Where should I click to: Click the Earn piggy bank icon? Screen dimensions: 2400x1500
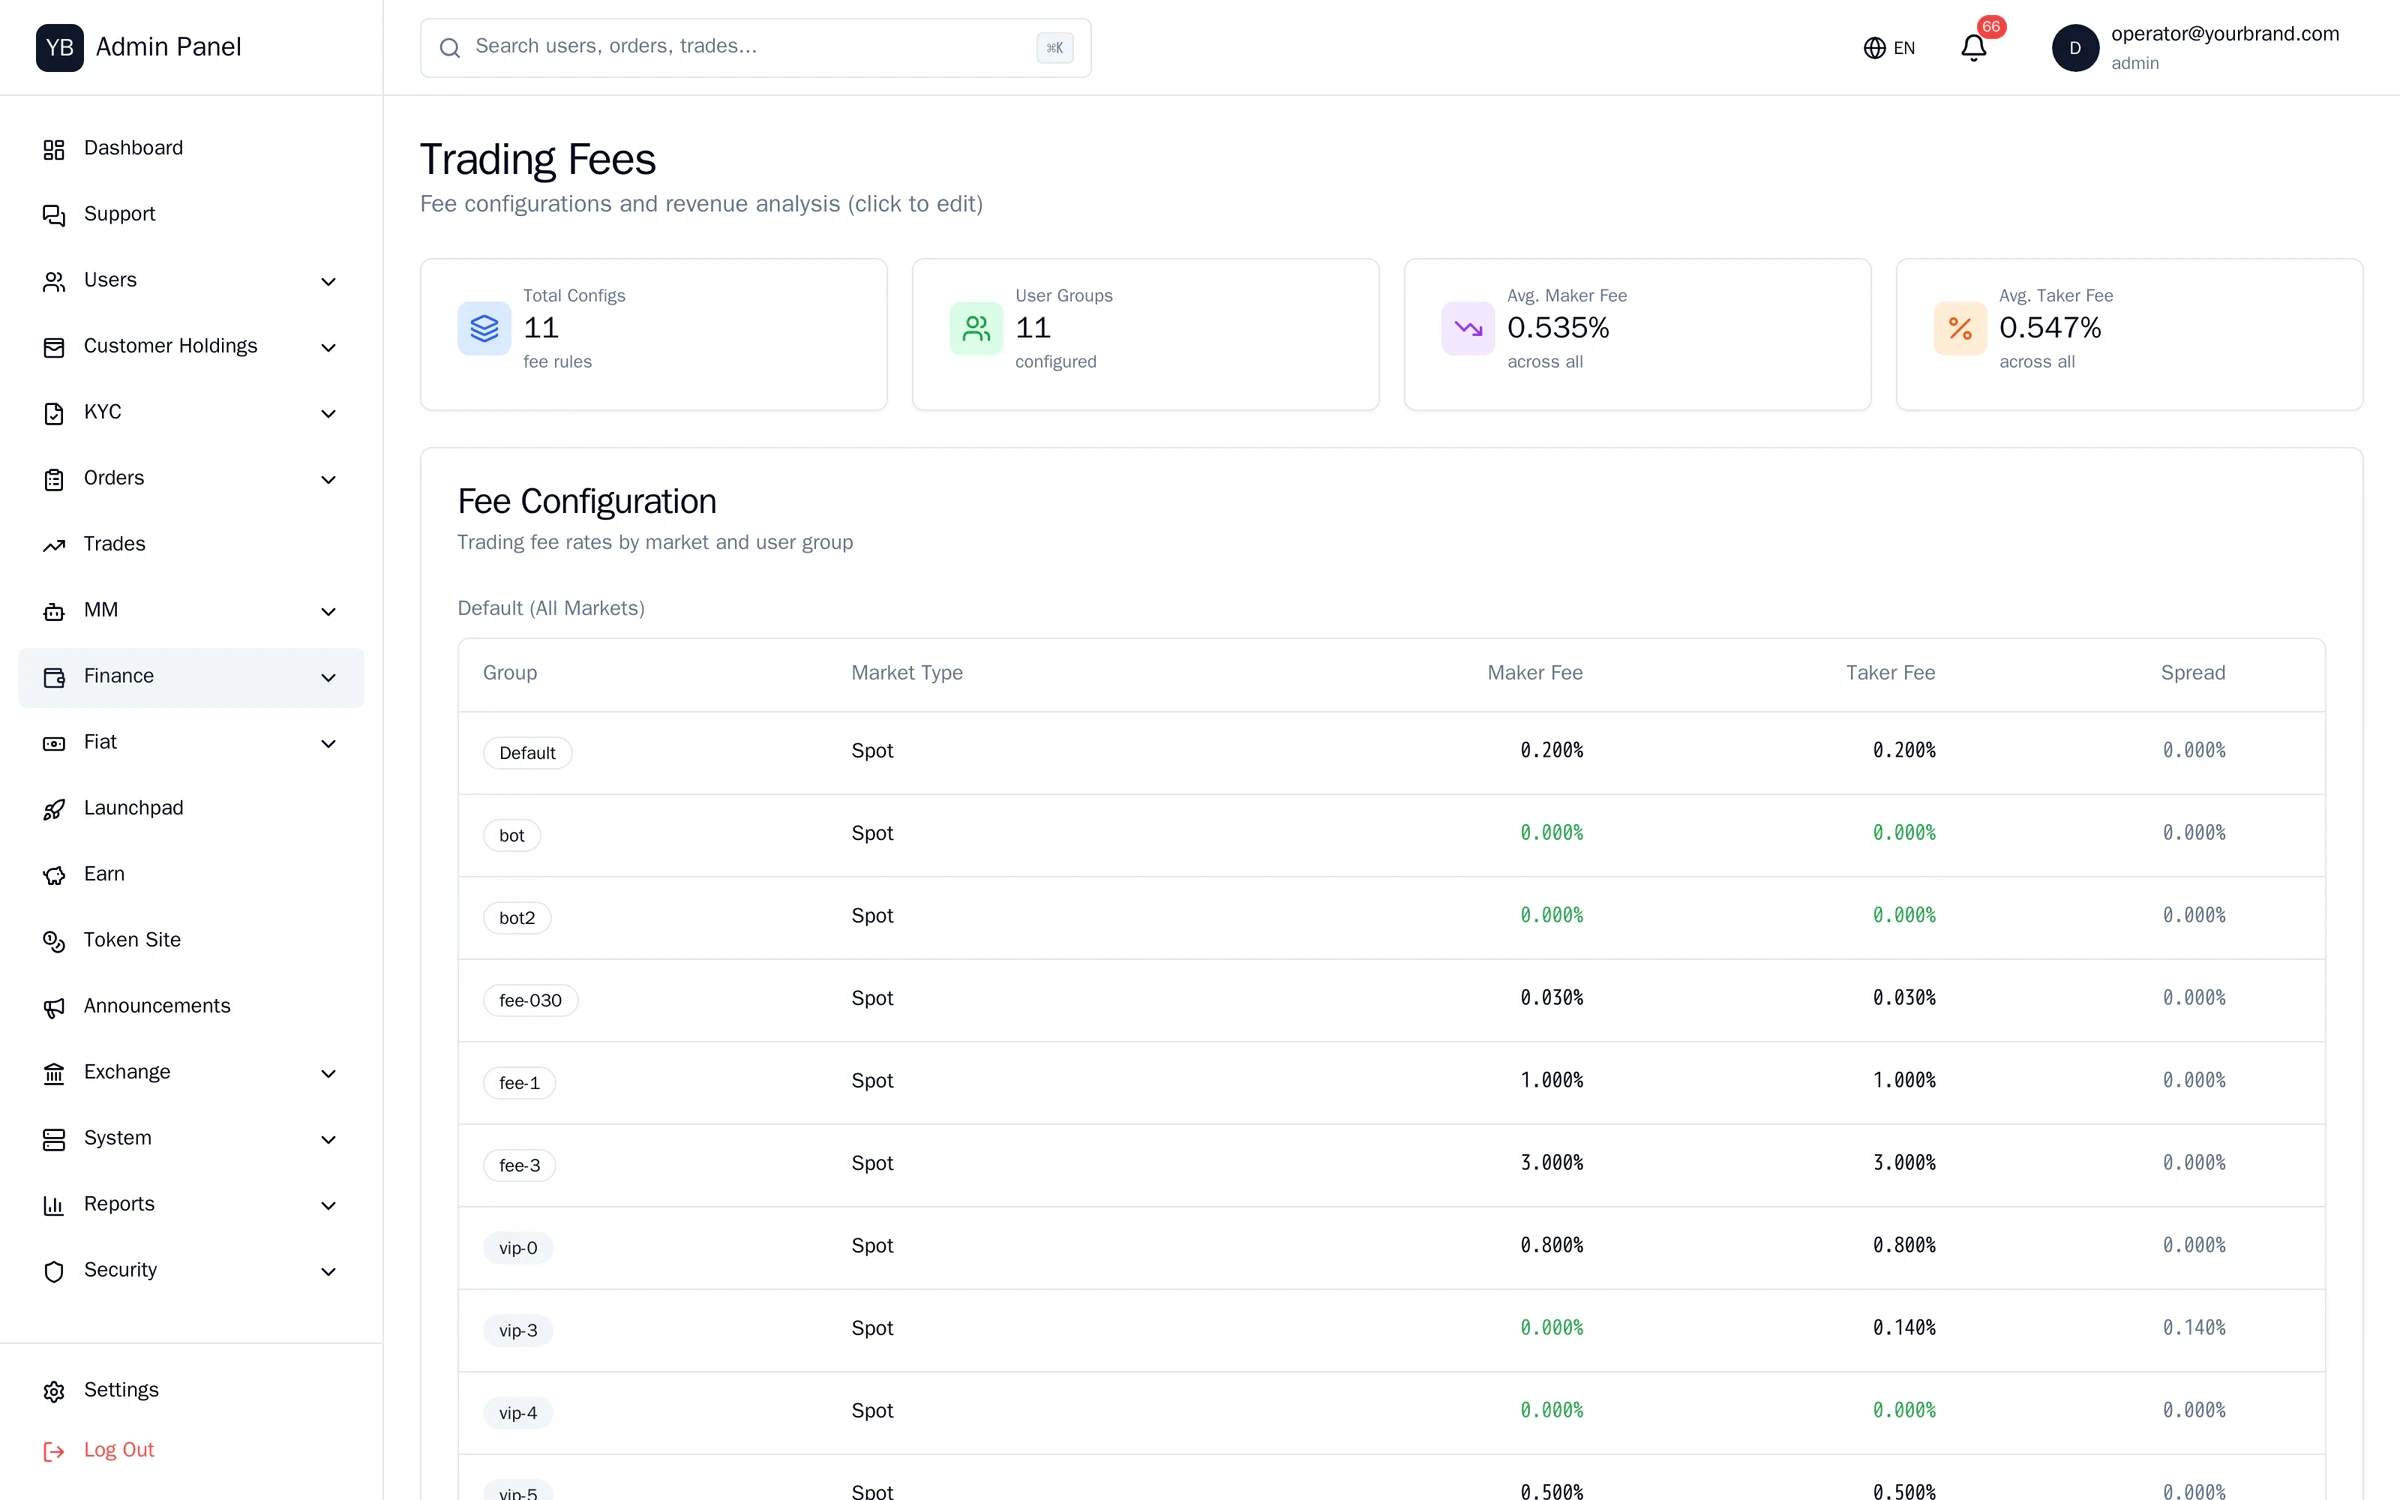(x=54, y=875)
